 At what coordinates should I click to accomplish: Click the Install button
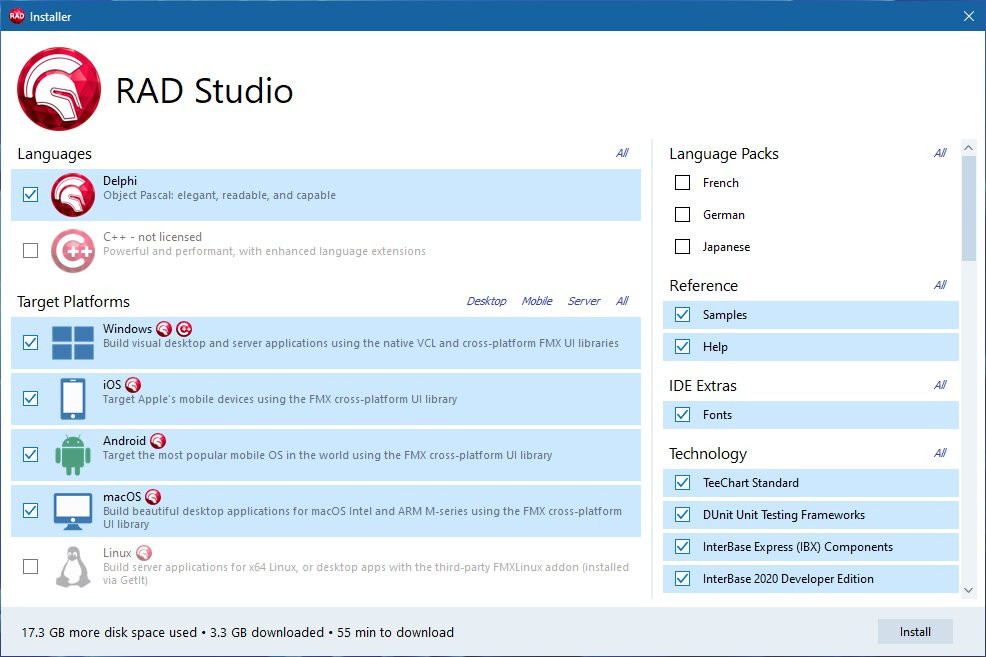(915, 632)
